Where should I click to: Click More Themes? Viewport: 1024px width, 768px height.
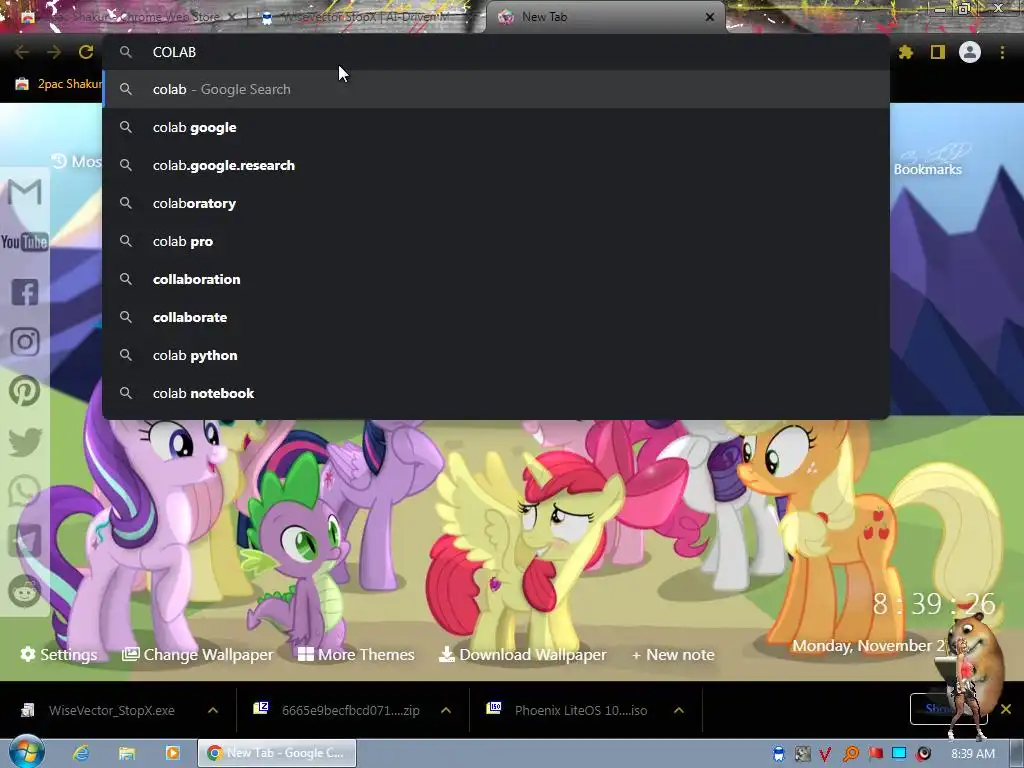click(x=356, y=654)
